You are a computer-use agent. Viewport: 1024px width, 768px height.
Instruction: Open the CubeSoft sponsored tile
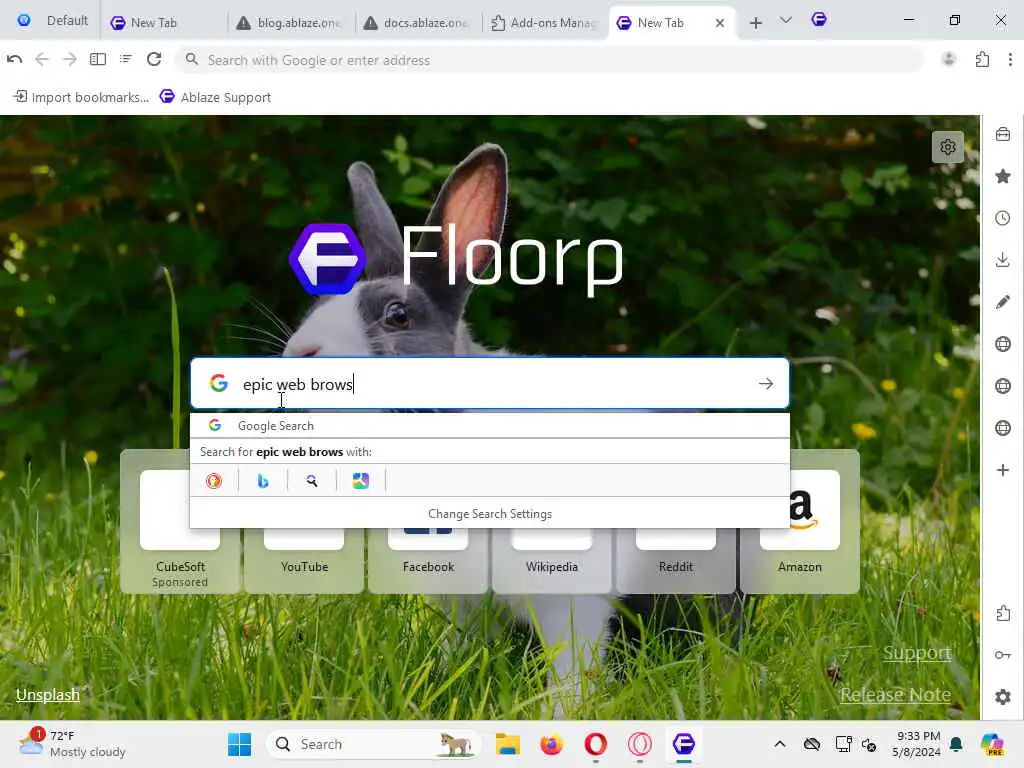pyautogui.click(x=180, y=522)
